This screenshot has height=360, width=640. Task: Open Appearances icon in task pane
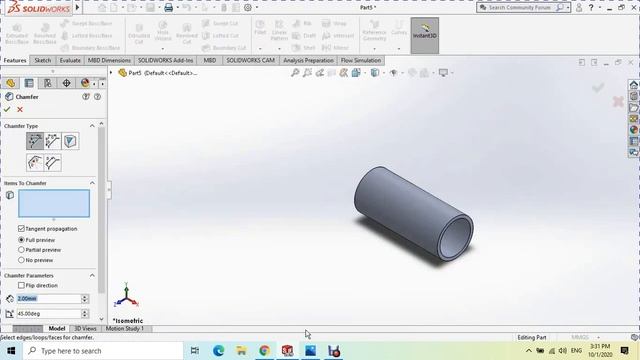tap(633, 130)
